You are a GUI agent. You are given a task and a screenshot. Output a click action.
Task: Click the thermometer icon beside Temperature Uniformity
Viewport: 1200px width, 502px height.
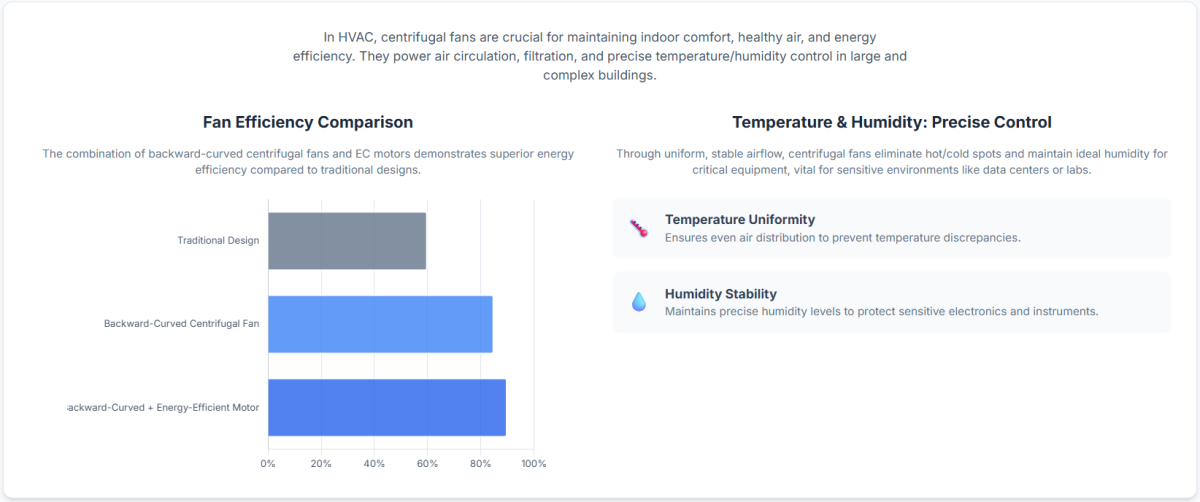pos(639,228)
